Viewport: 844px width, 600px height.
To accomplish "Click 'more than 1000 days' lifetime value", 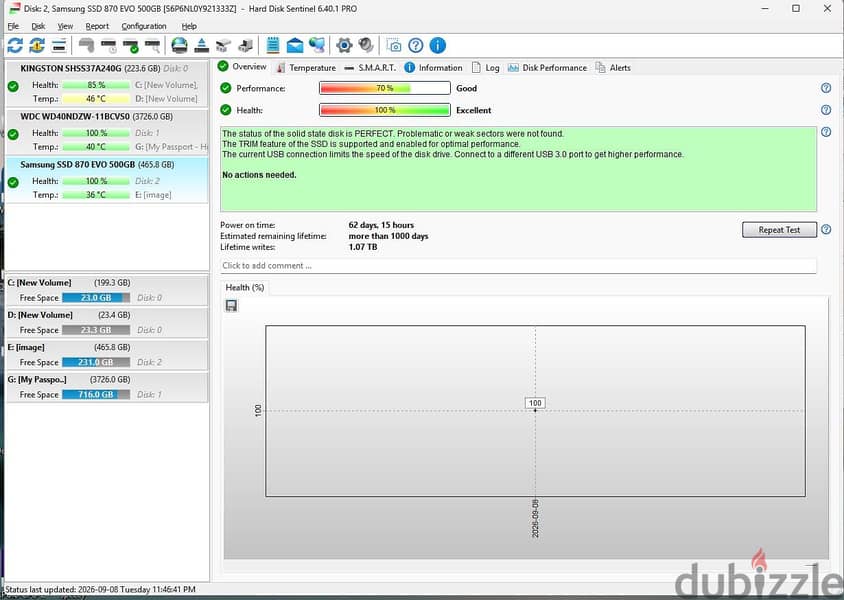I will (x=388, y=236).
